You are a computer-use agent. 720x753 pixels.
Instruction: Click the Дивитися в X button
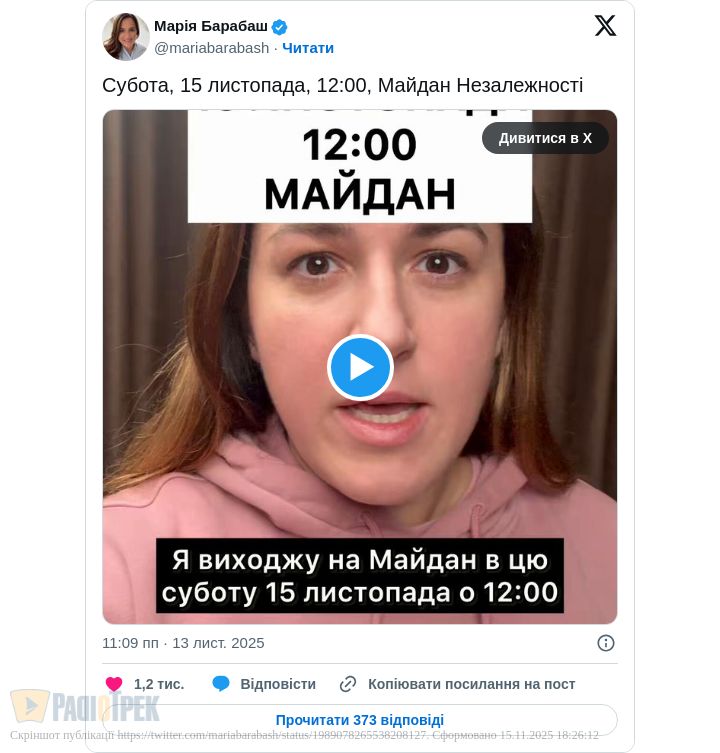pos(545,138)
